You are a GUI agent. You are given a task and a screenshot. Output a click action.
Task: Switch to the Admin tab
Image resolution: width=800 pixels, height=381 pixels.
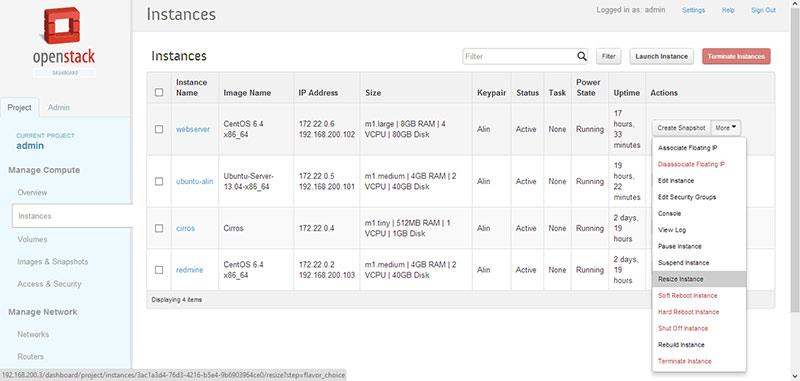click(x=59, y=108)
